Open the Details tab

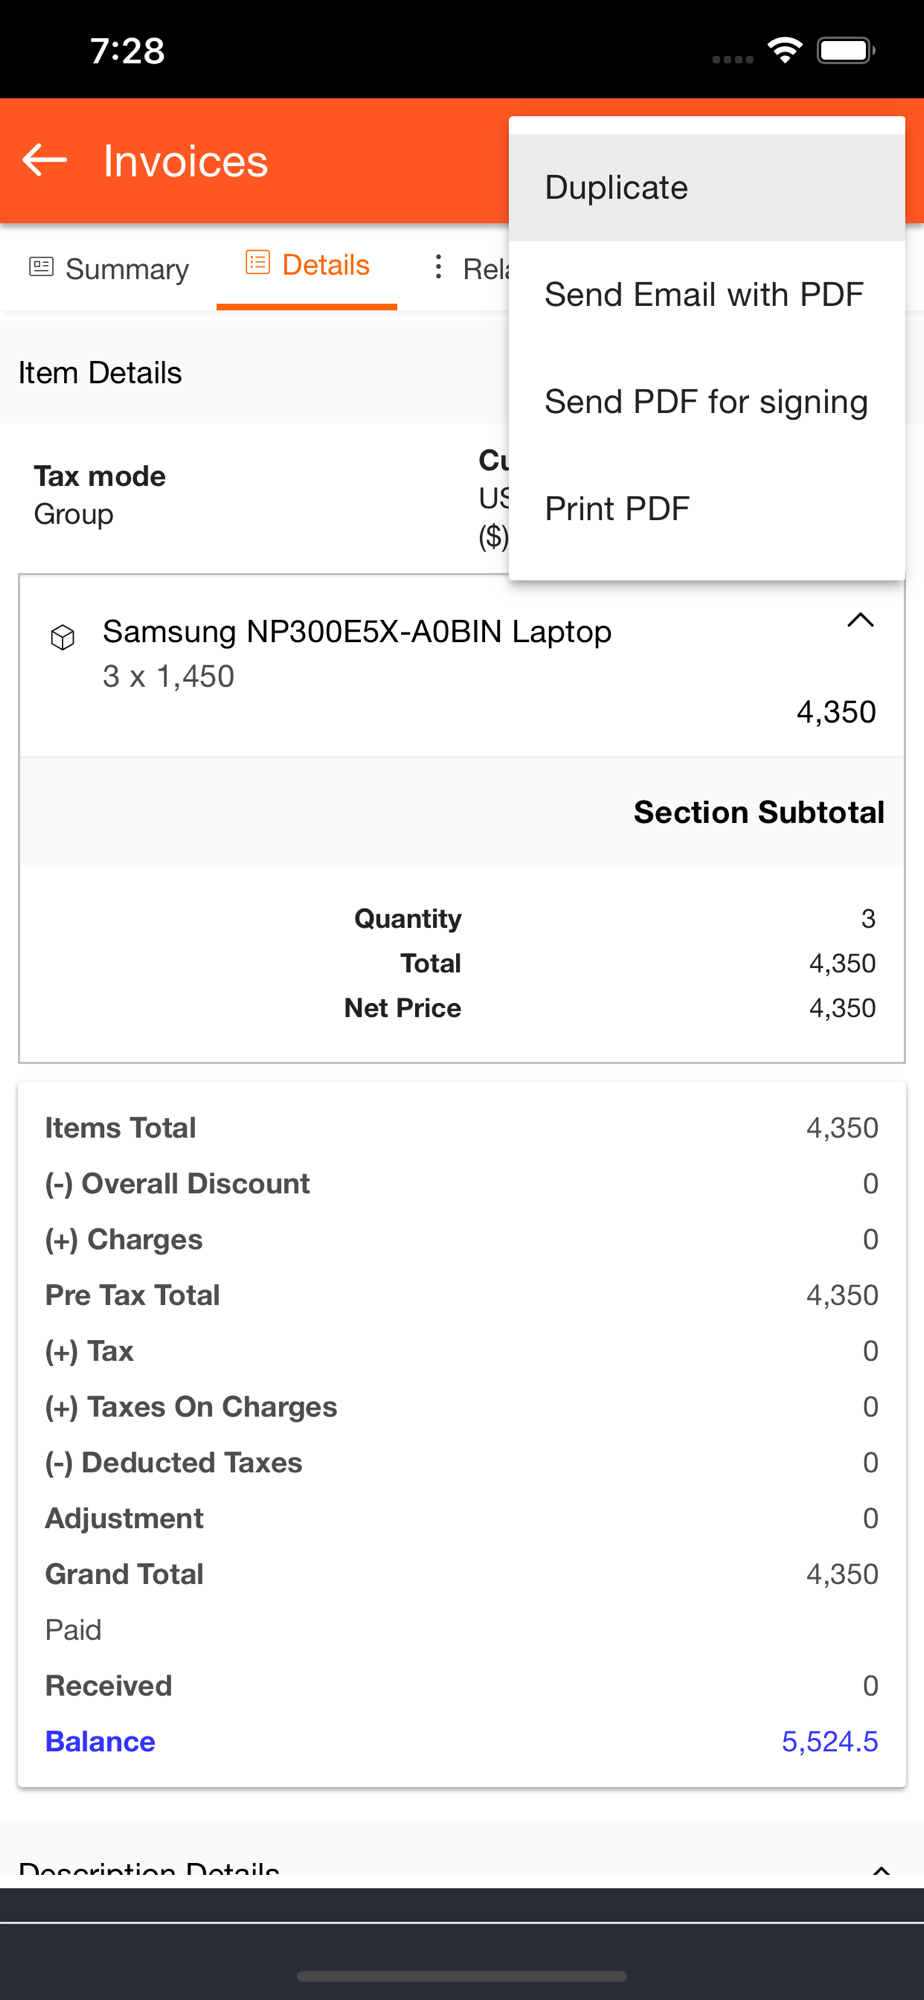[x=325, y=265]
